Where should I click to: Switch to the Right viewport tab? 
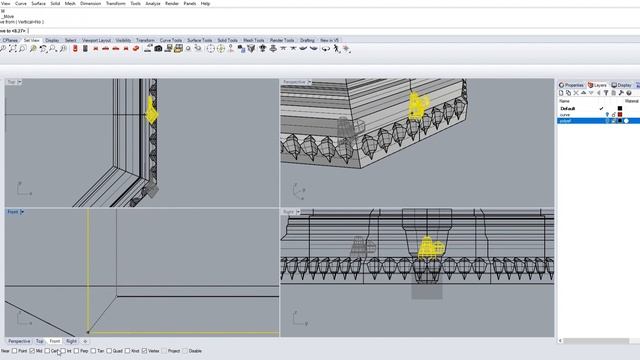(x=71, y=341)
